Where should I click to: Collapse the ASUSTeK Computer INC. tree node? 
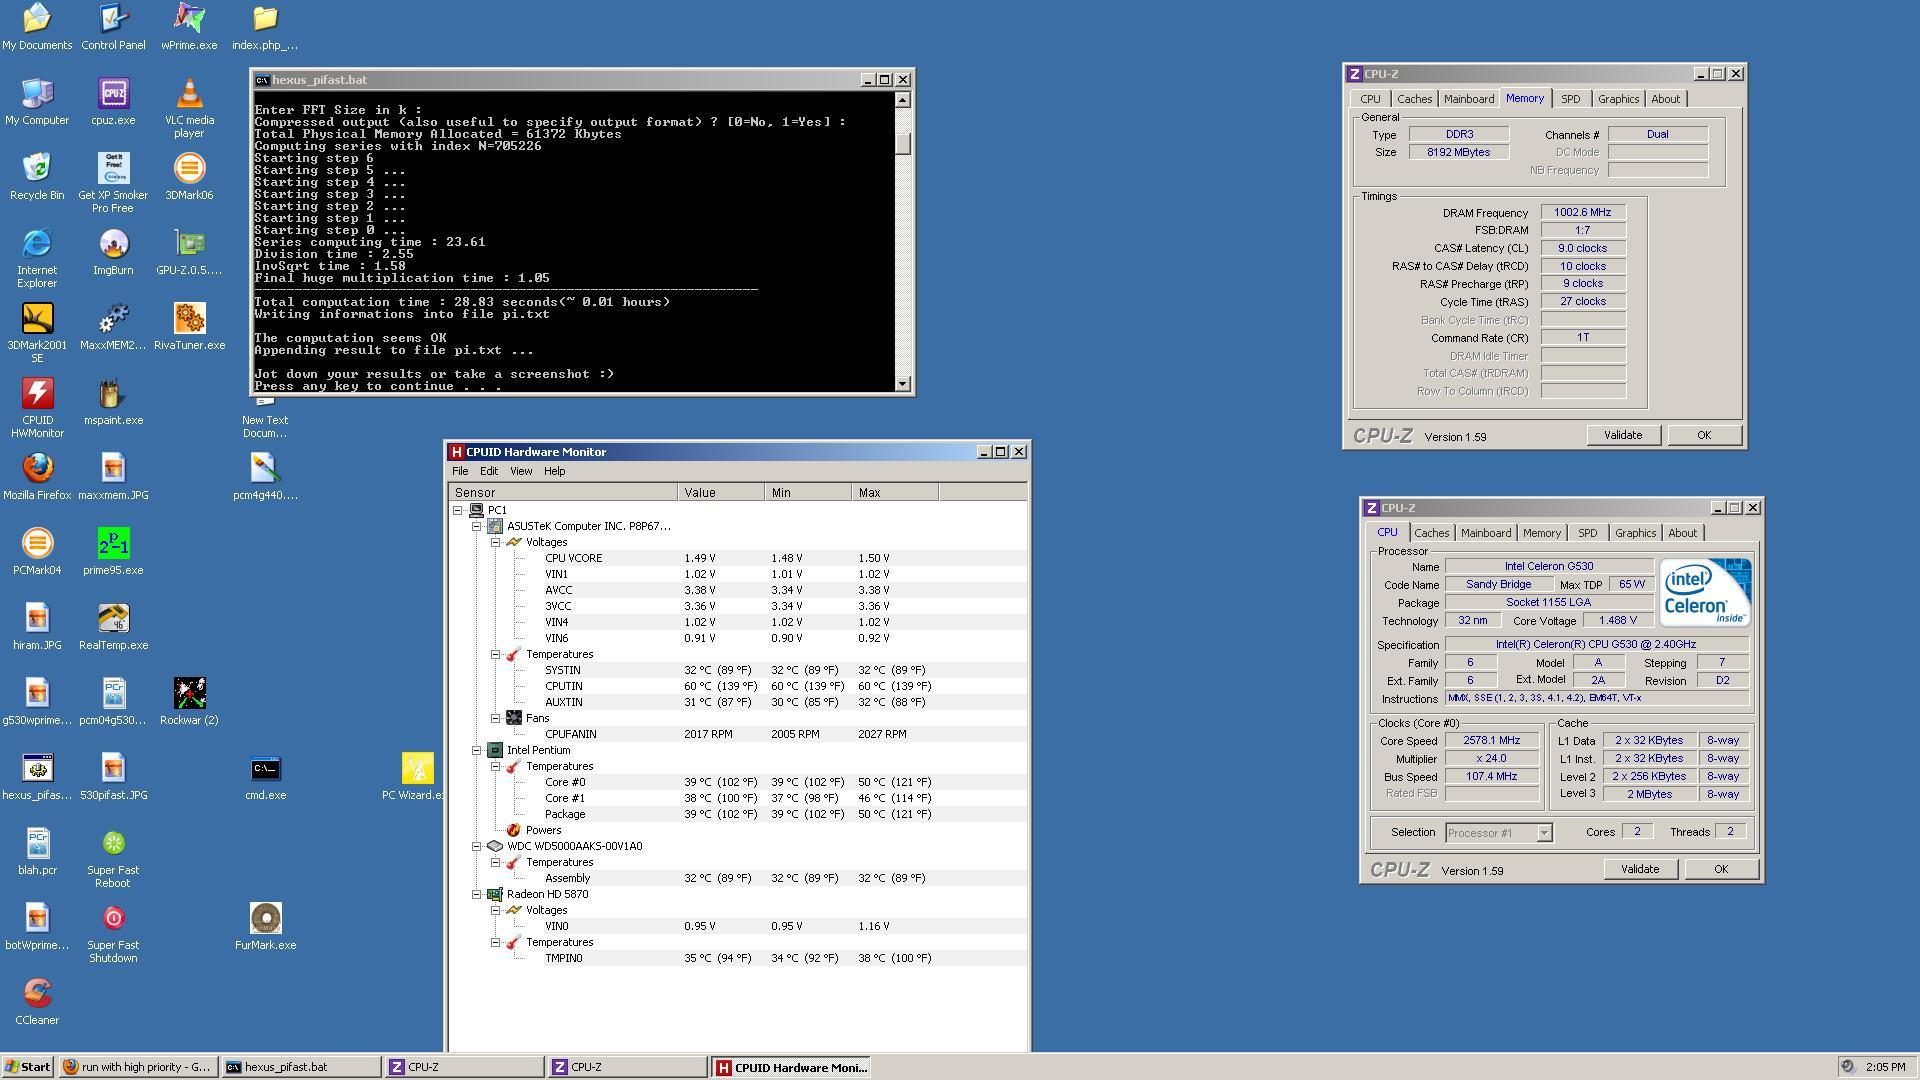(477, 526)
